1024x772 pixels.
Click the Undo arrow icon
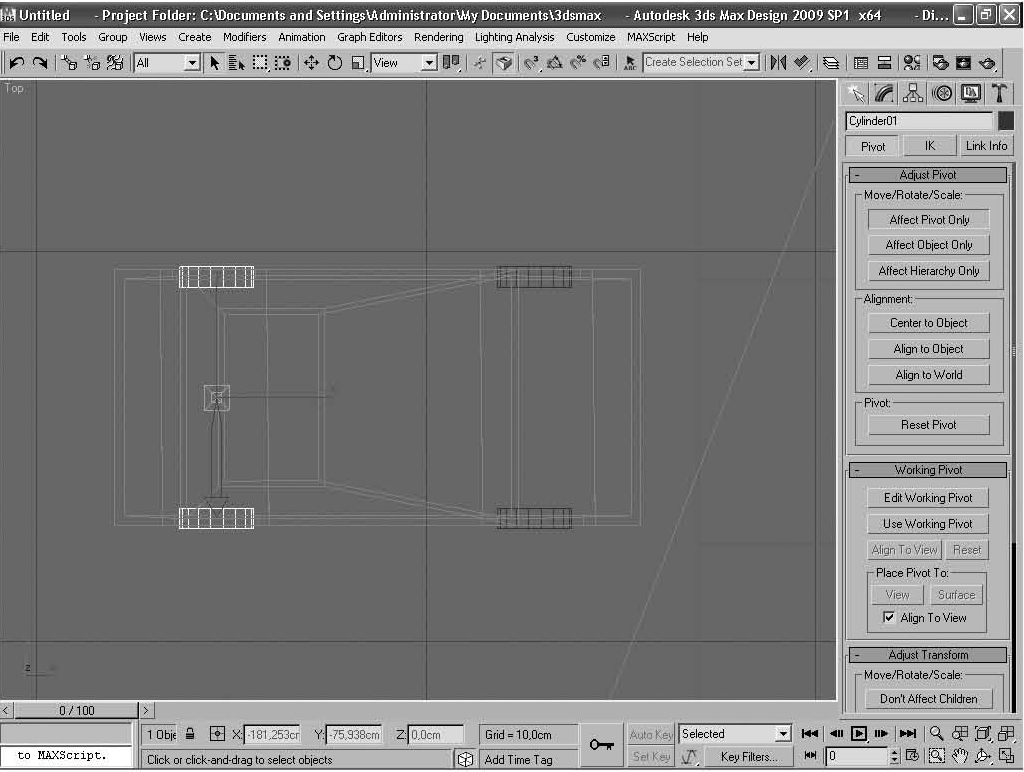point(17,62)
